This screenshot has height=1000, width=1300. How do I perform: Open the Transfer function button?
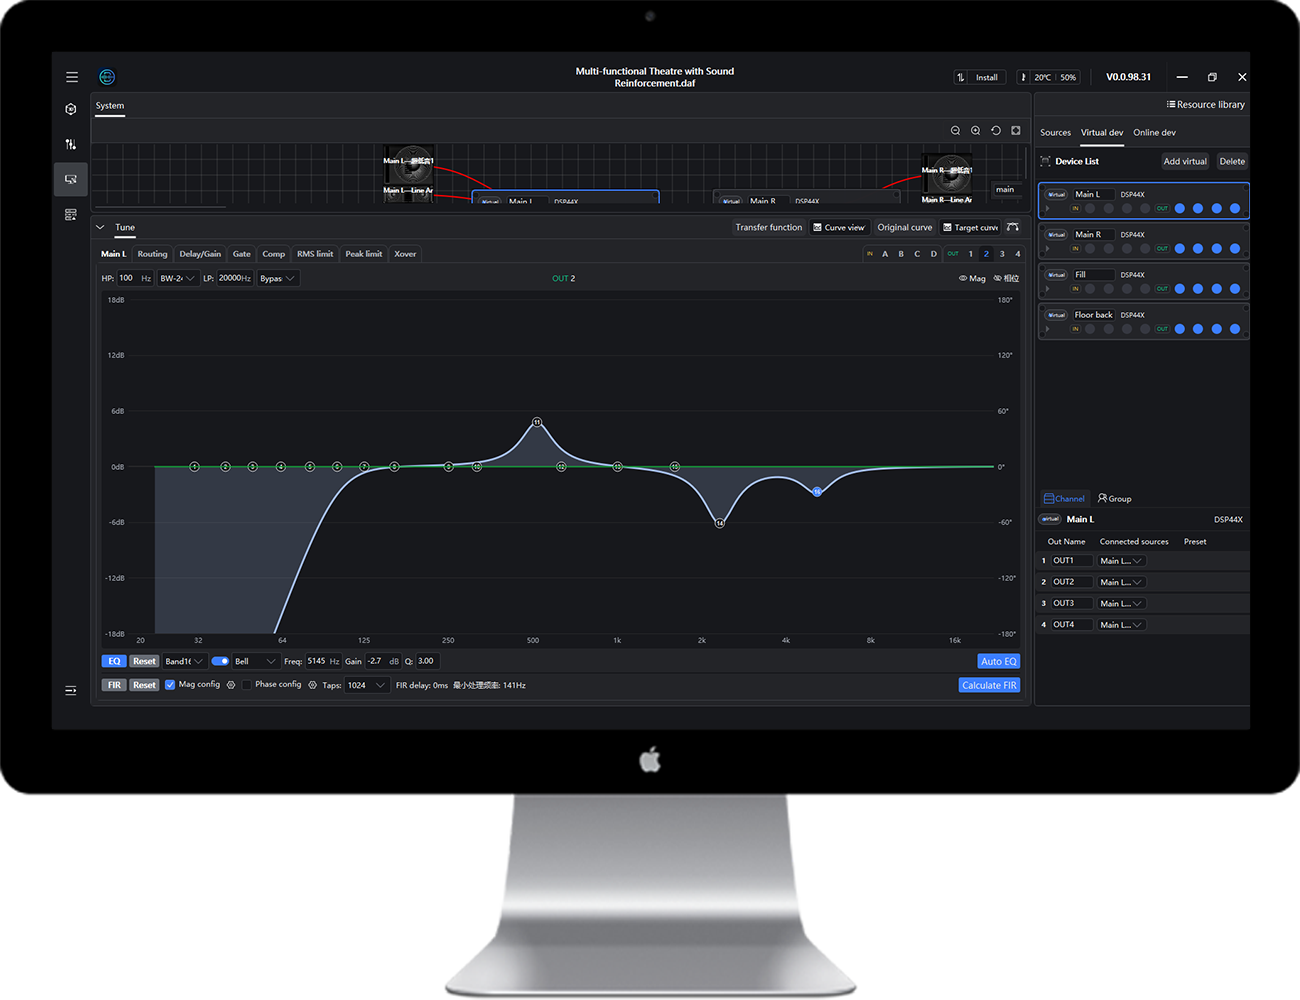click(x=768, y=227)
